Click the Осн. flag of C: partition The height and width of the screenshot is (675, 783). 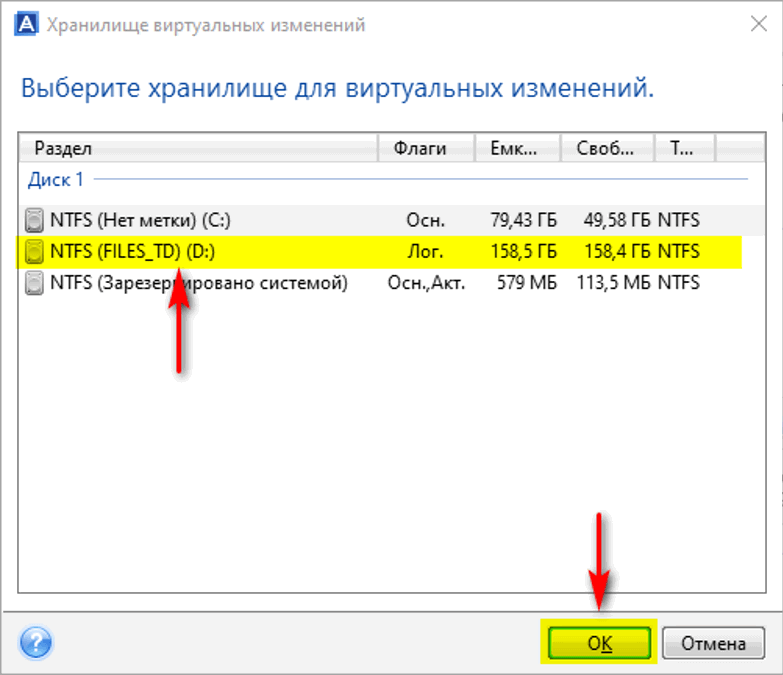pos(425,220)
